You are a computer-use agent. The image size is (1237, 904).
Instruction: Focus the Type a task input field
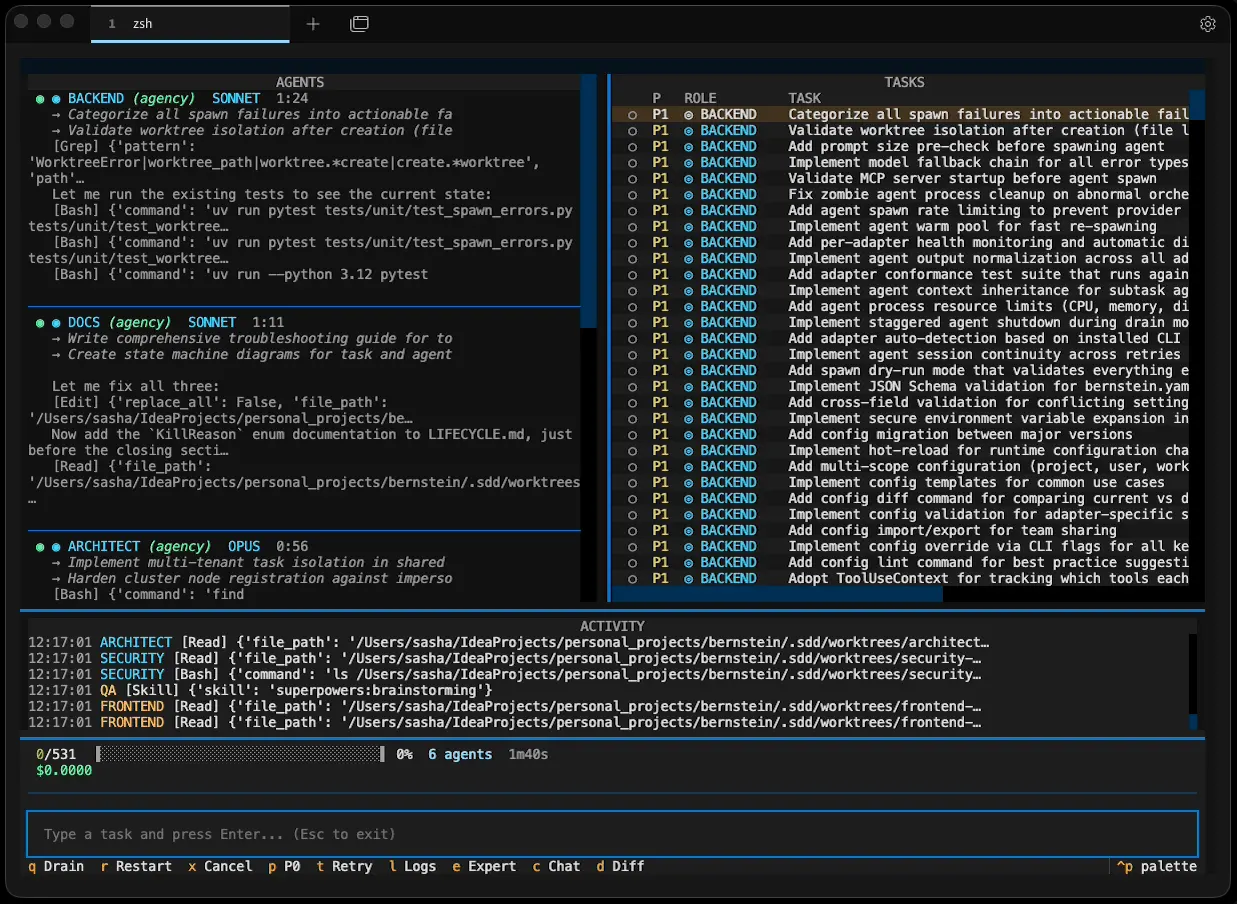(612, 834)
